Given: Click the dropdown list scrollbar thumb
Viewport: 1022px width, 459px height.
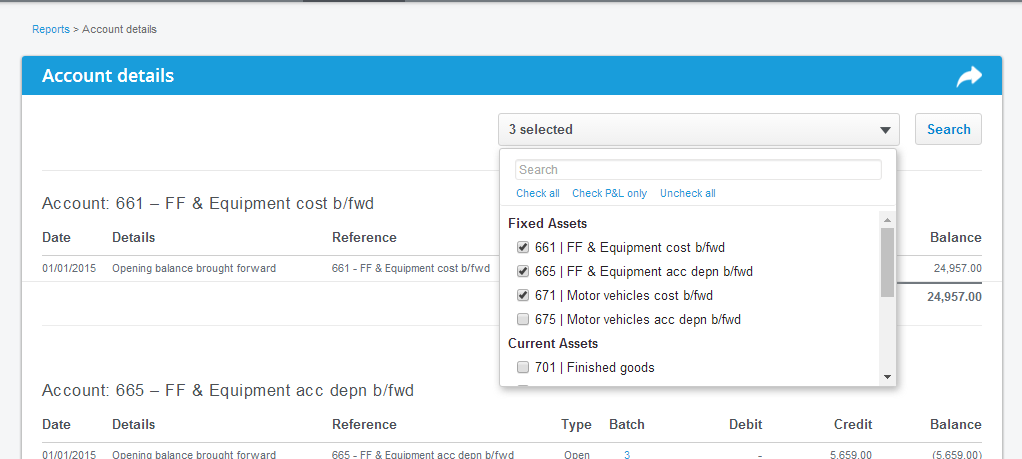Looking at the screenshot, I should pyautogui.click(x=887, y=262).
